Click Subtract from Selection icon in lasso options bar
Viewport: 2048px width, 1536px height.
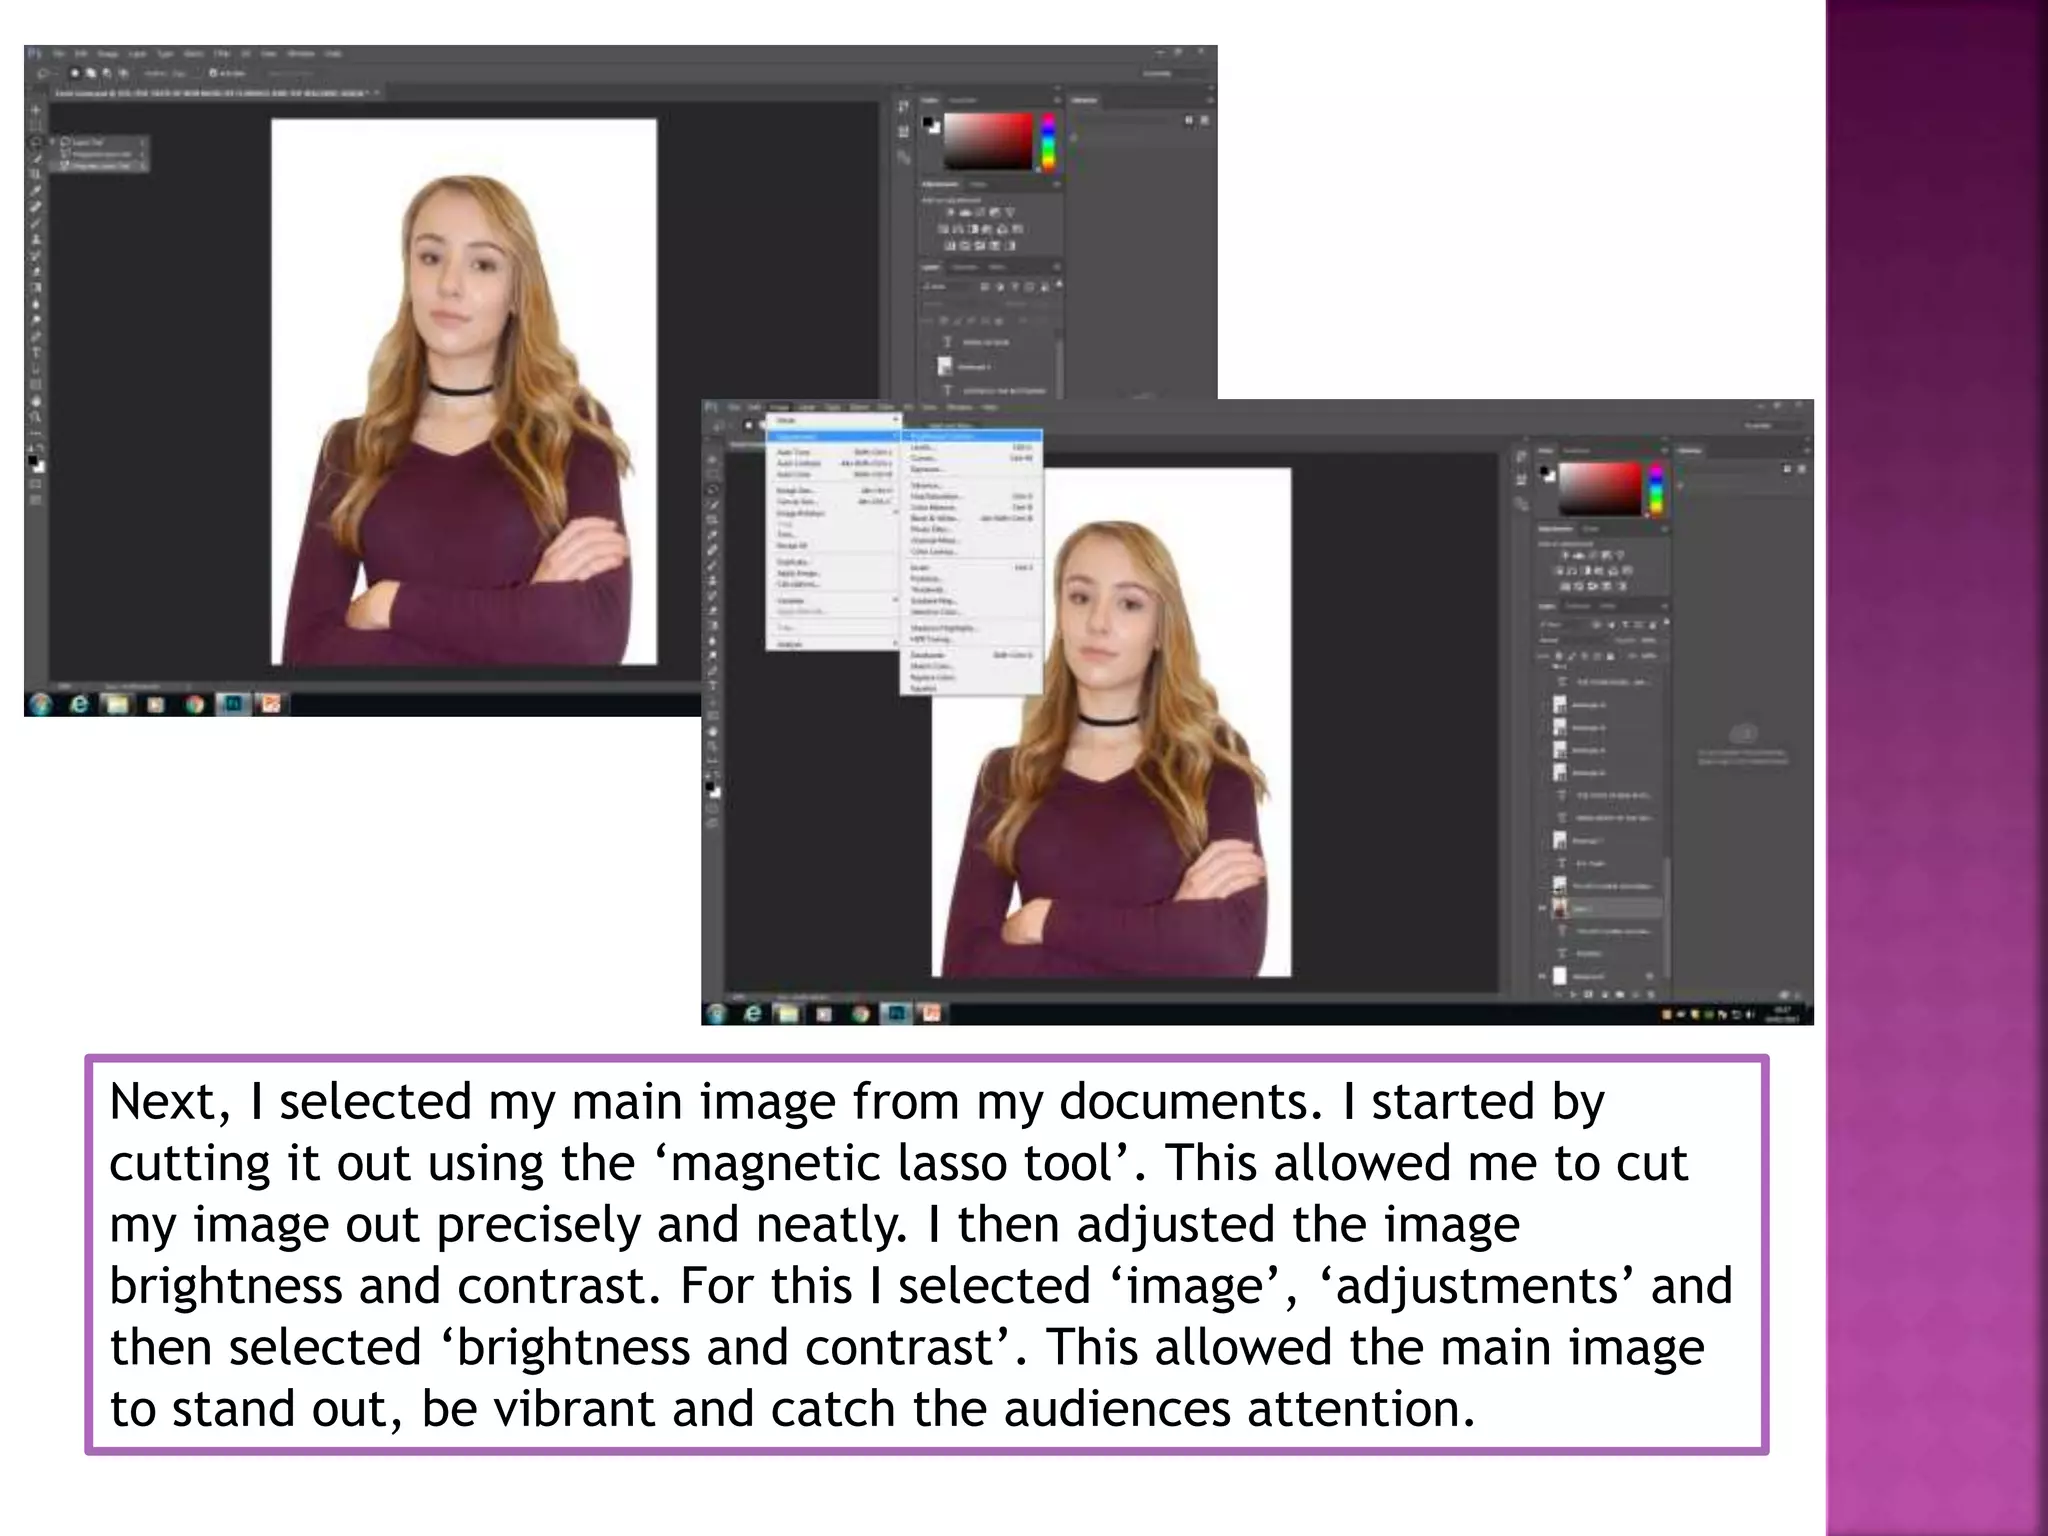[x=107, y=73]
